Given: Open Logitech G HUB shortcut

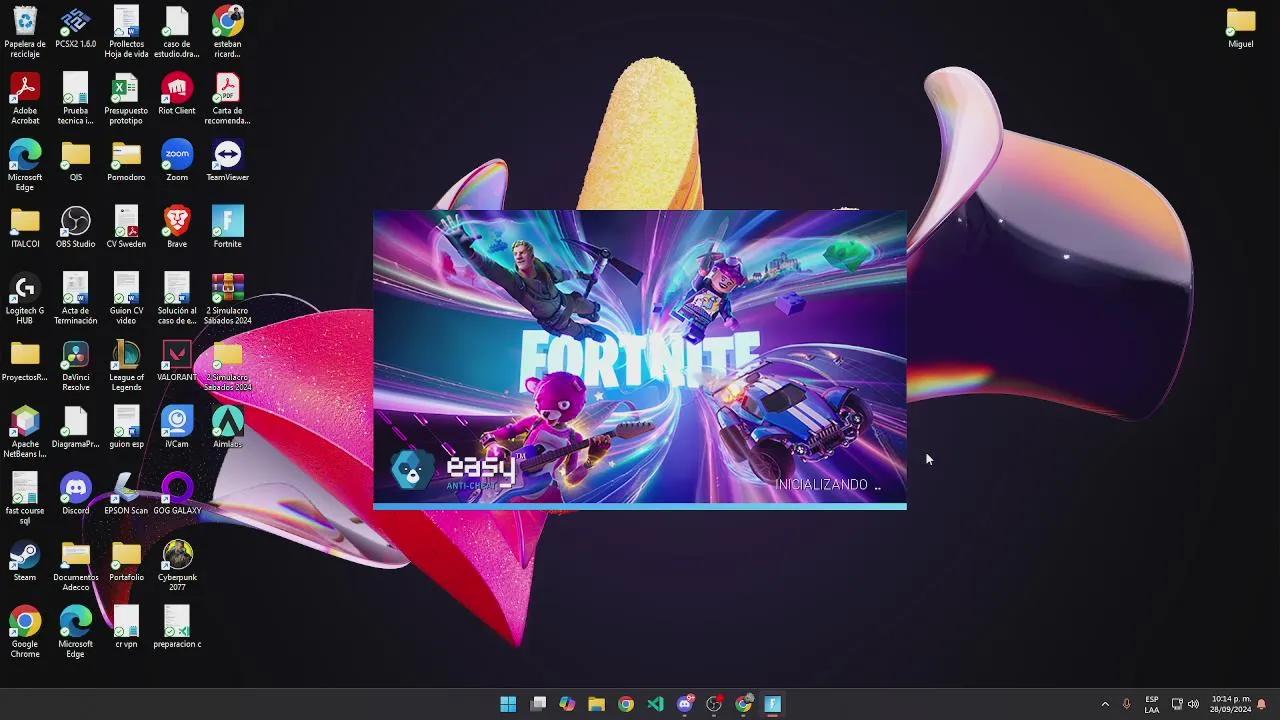Looking at the screenshot, I should point(25,299).
